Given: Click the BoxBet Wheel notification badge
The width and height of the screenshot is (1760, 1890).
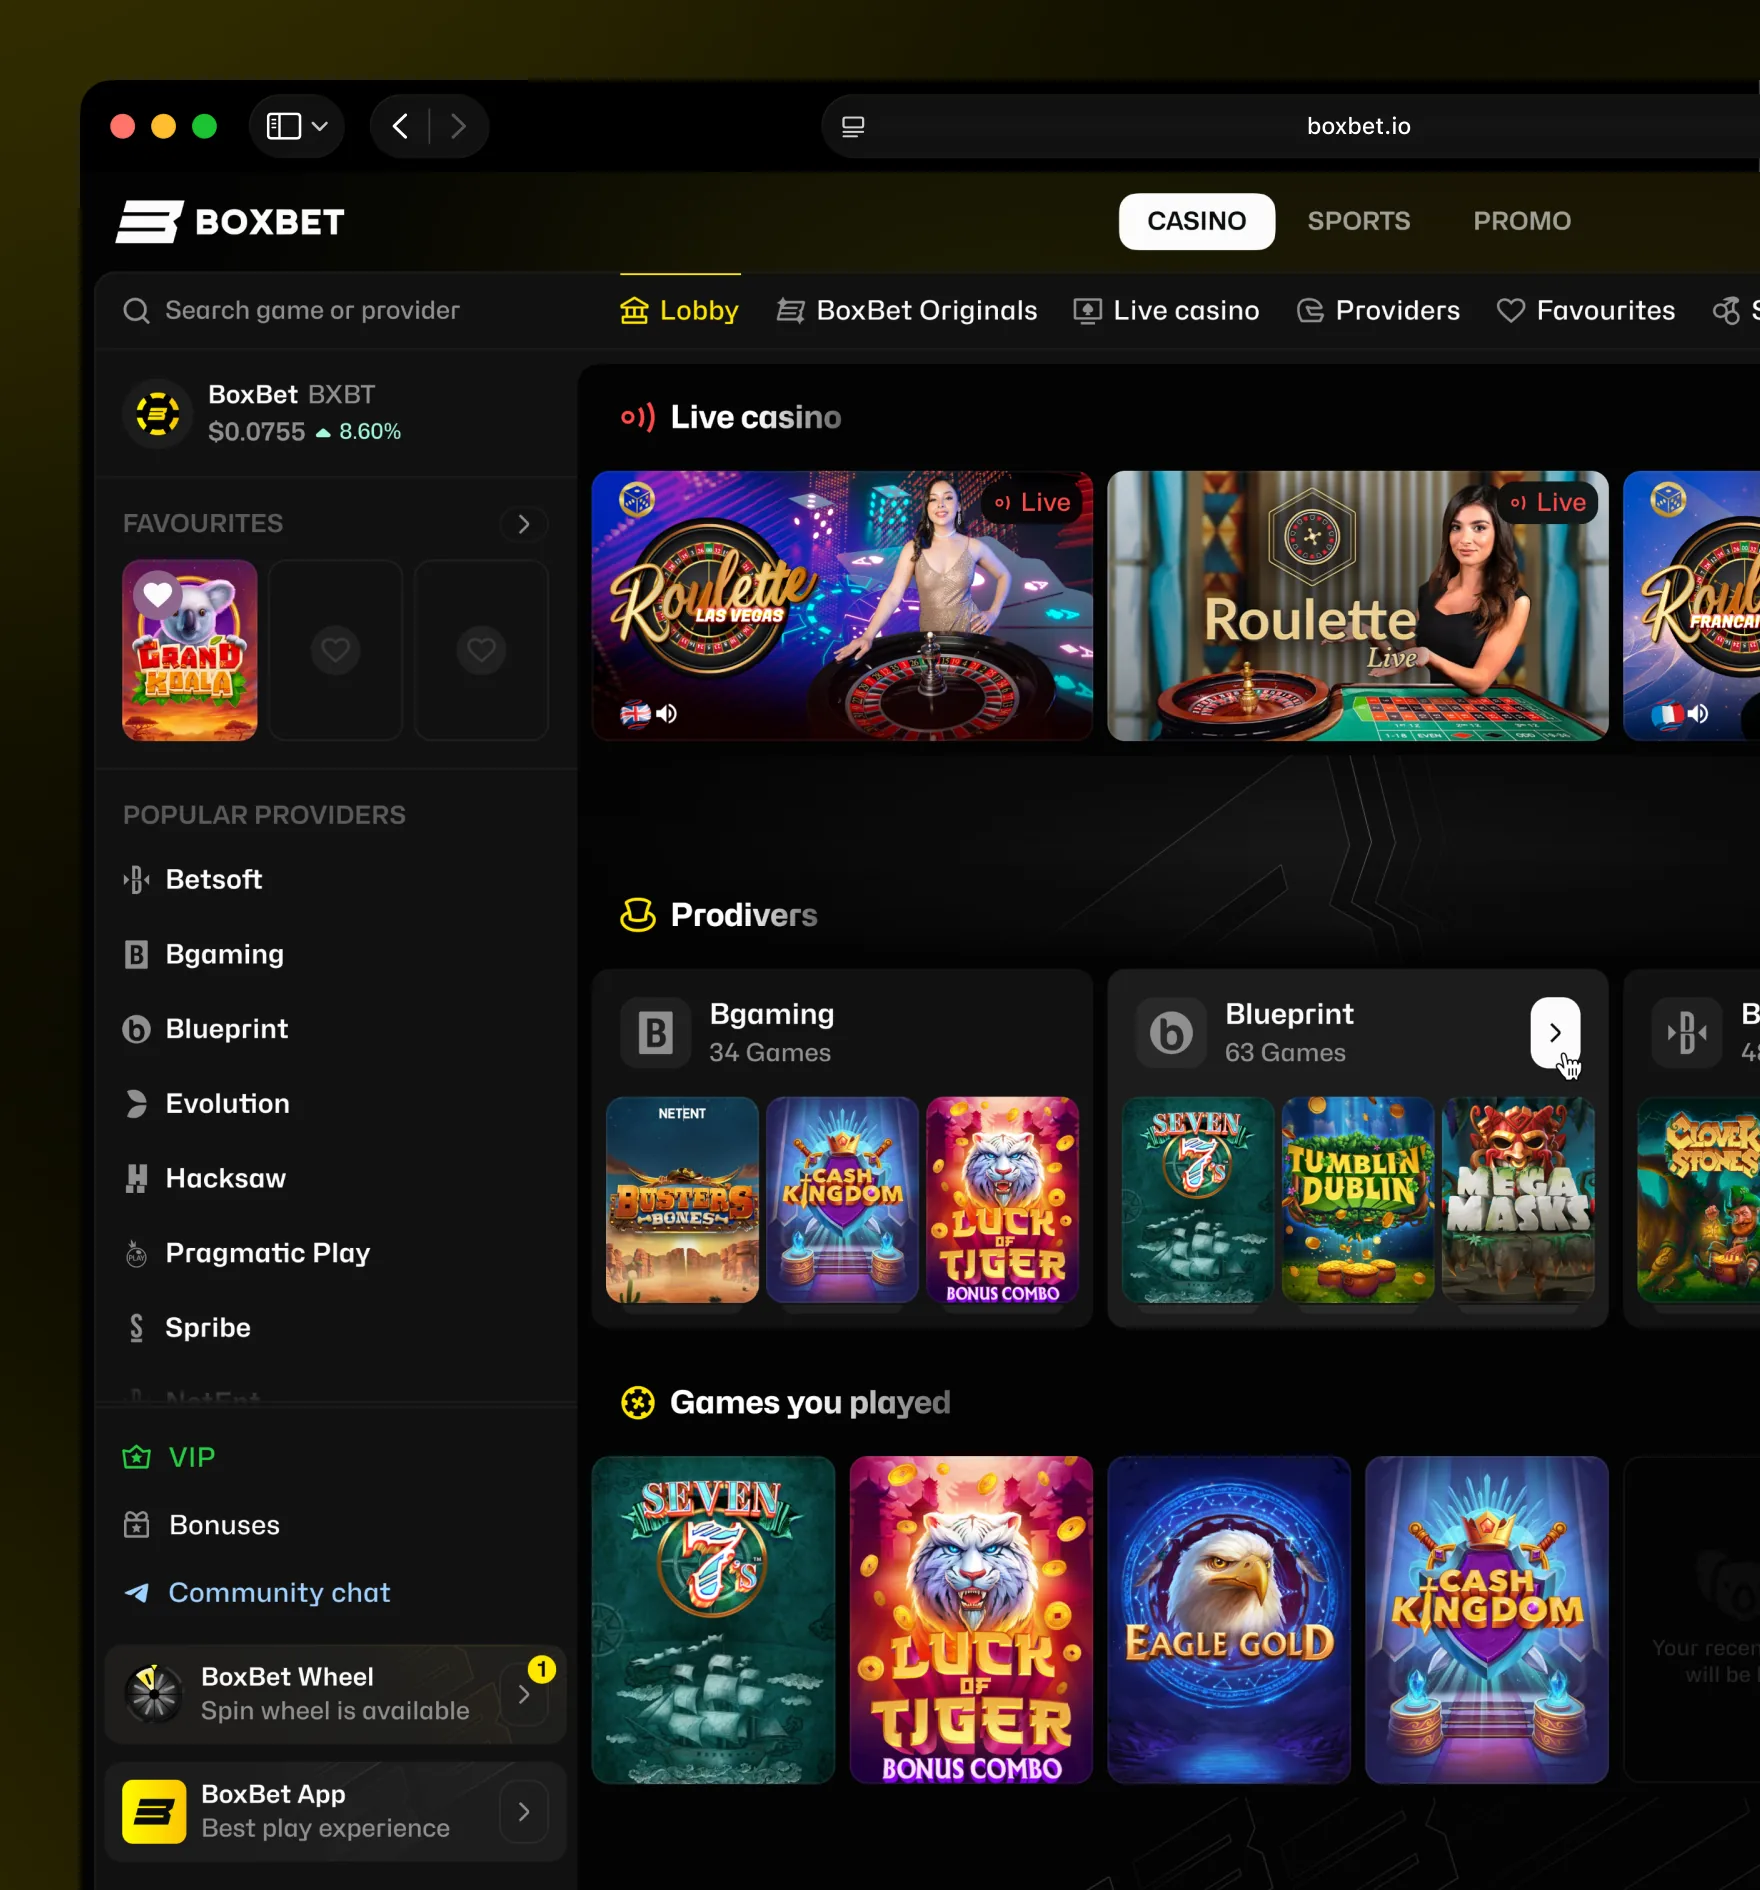Looking at the screenshot, I should pos(542,1669).
